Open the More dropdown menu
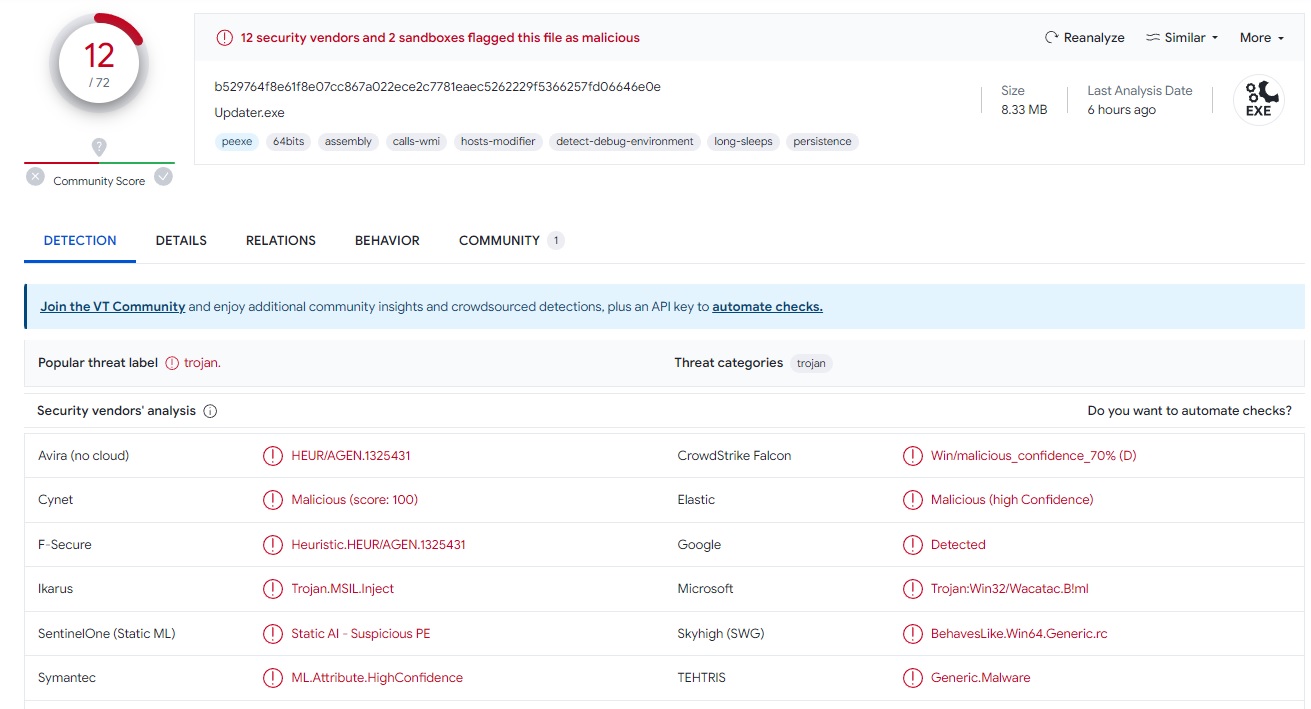The image size is (1311, 709). pos(1261,38)
